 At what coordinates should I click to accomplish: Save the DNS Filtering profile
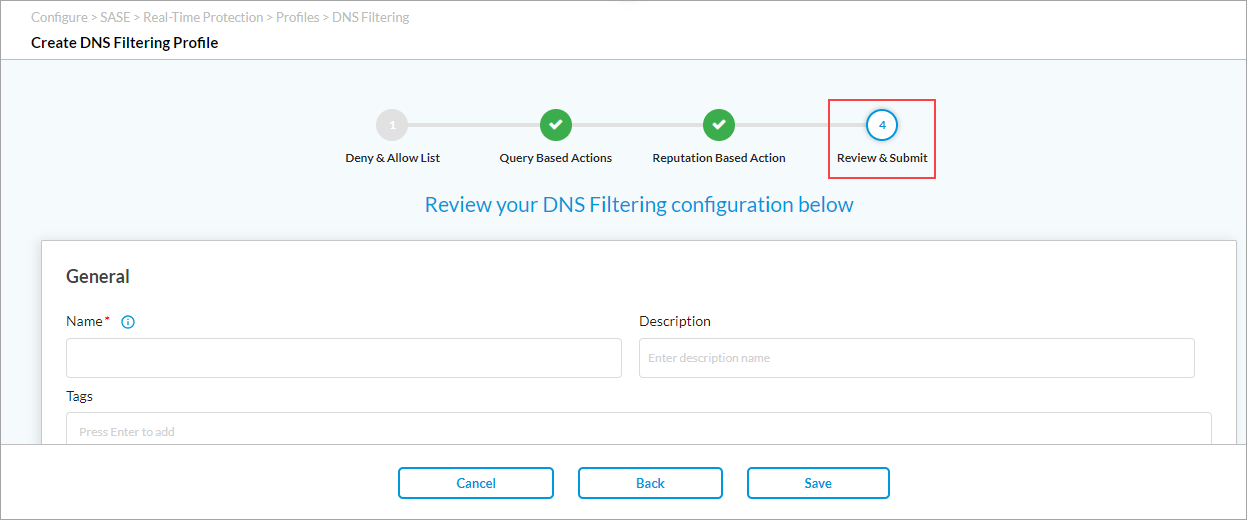tap(818, 483)
